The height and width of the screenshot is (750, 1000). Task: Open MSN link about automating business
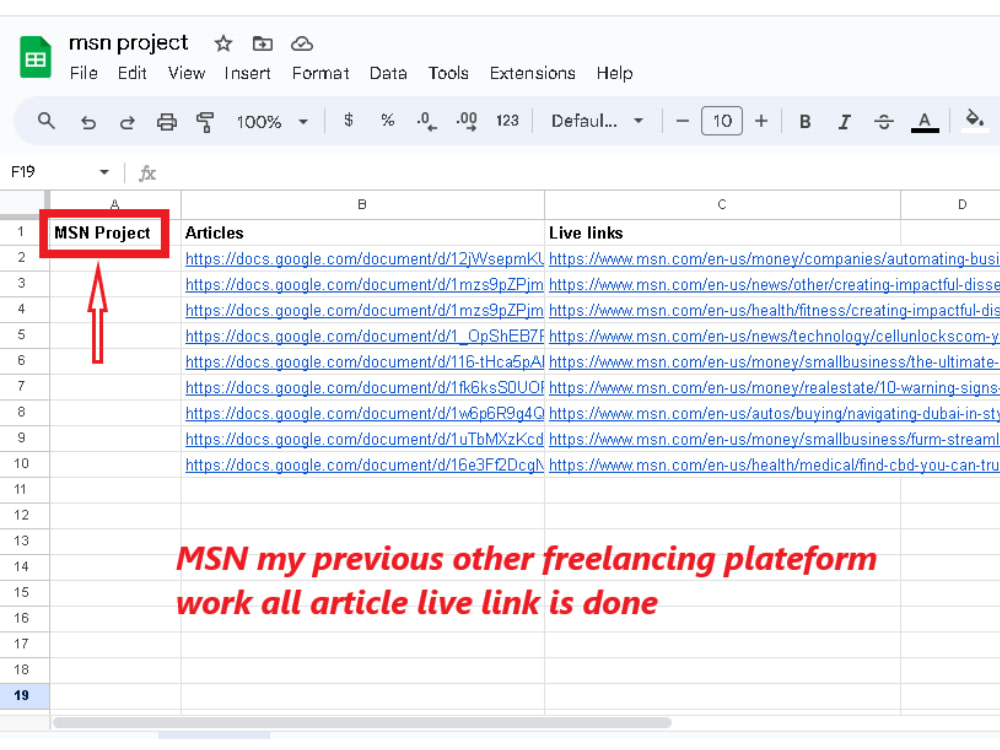[774, 259]
